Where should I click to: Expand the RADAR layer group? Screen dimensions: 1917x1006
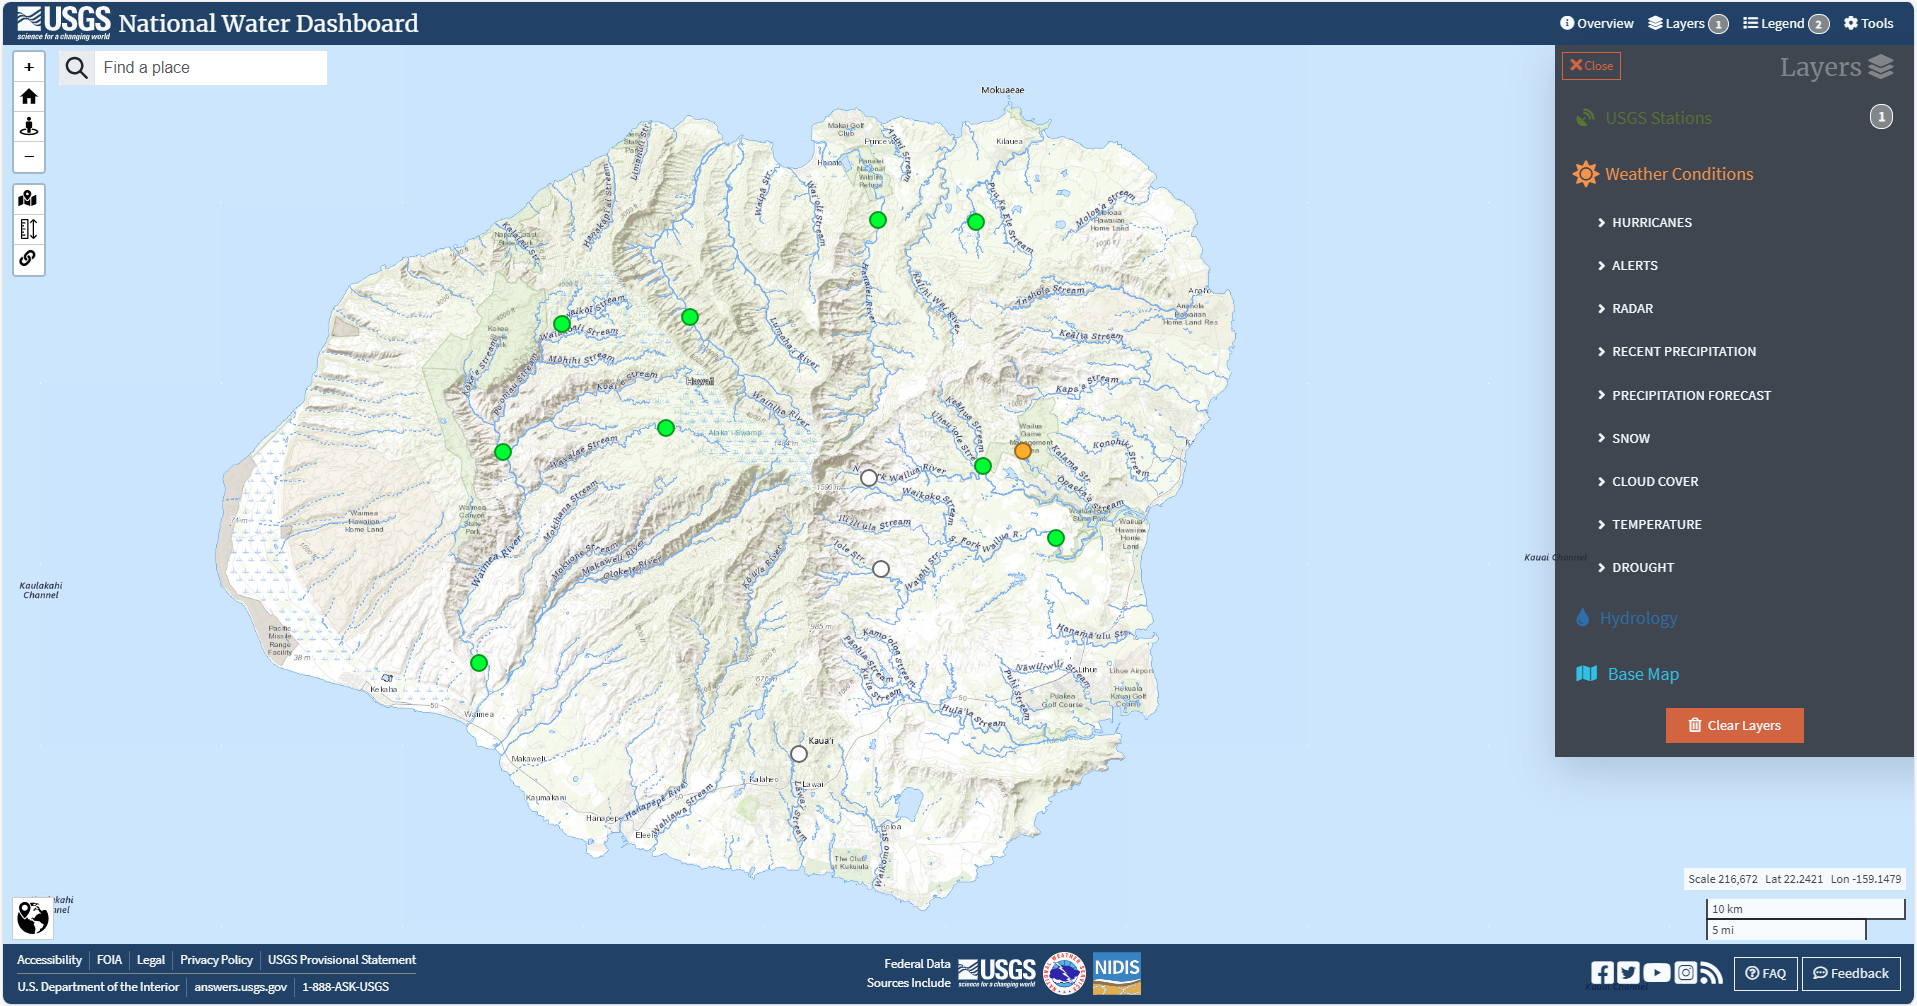click(1632, 309)
